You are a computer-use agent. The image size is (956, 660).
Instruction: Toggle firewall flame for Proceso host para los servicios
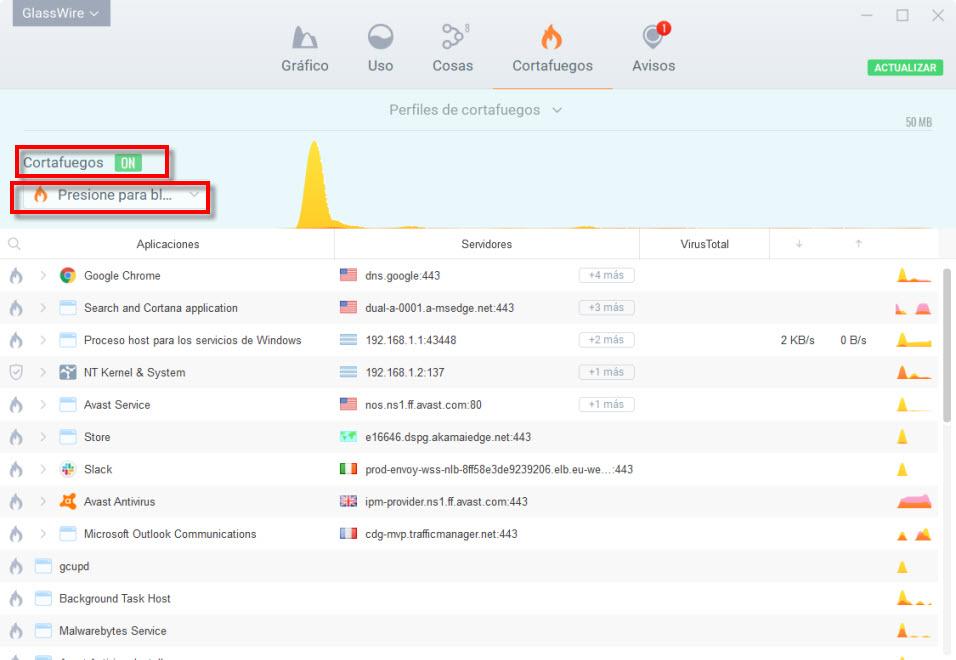tap(16, 340)
